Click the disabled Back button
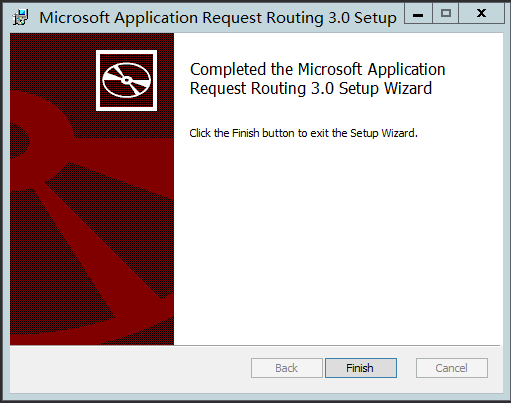Screen dimensions: 511x403 (287, 368)
